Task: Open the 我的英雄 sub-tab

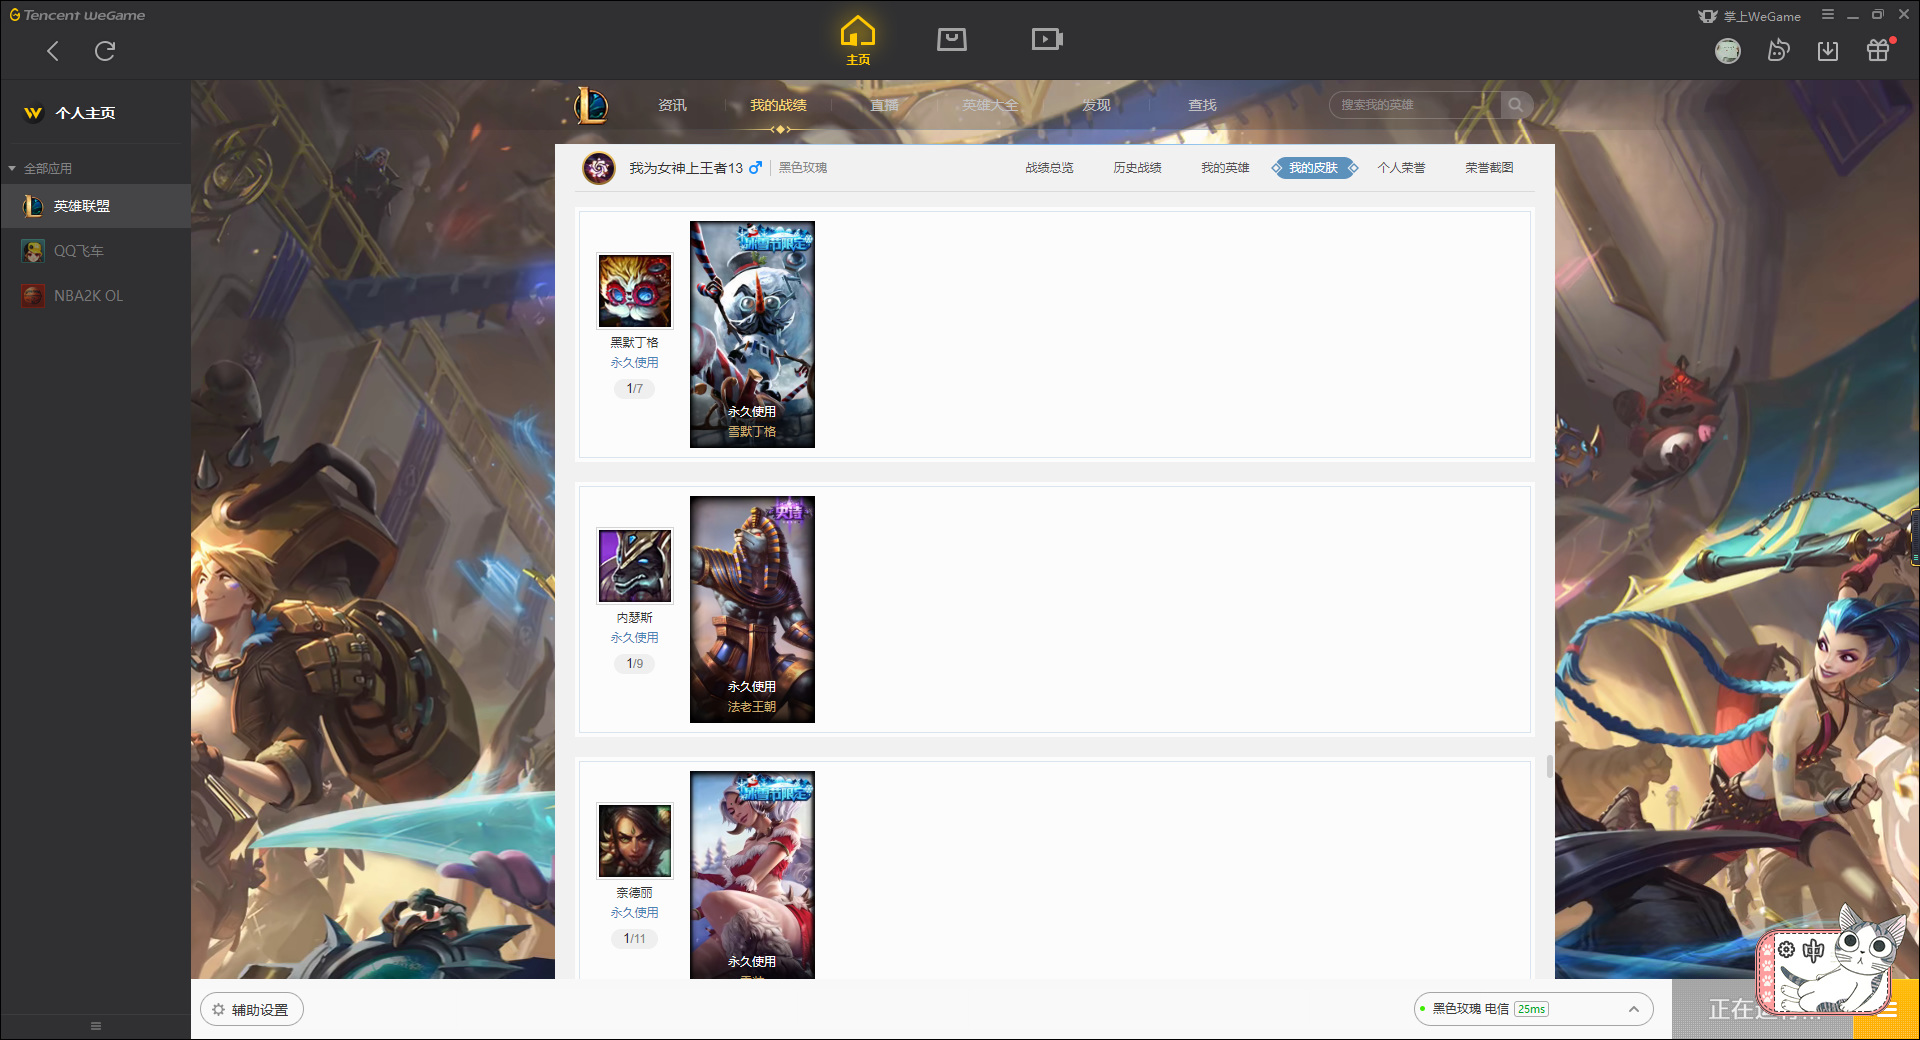Action: tap(1225, 168)
